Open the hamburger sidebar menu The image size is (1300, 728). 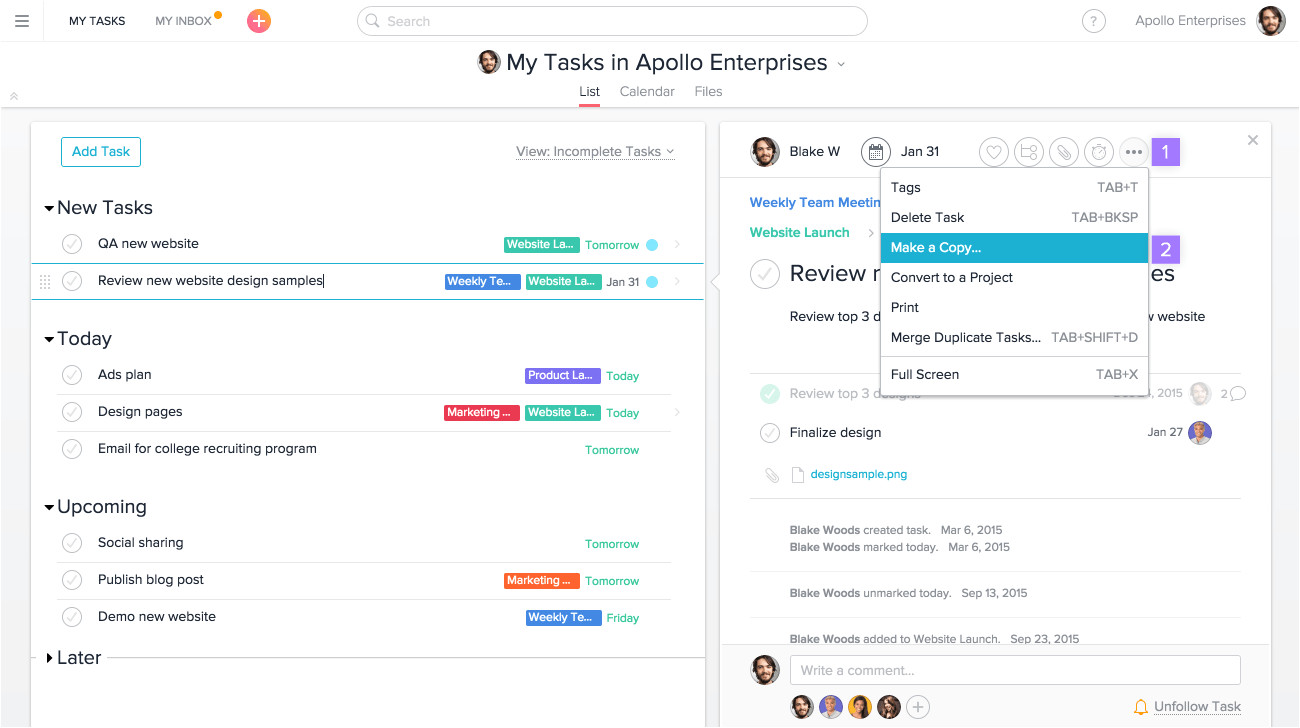pos(22,21)
